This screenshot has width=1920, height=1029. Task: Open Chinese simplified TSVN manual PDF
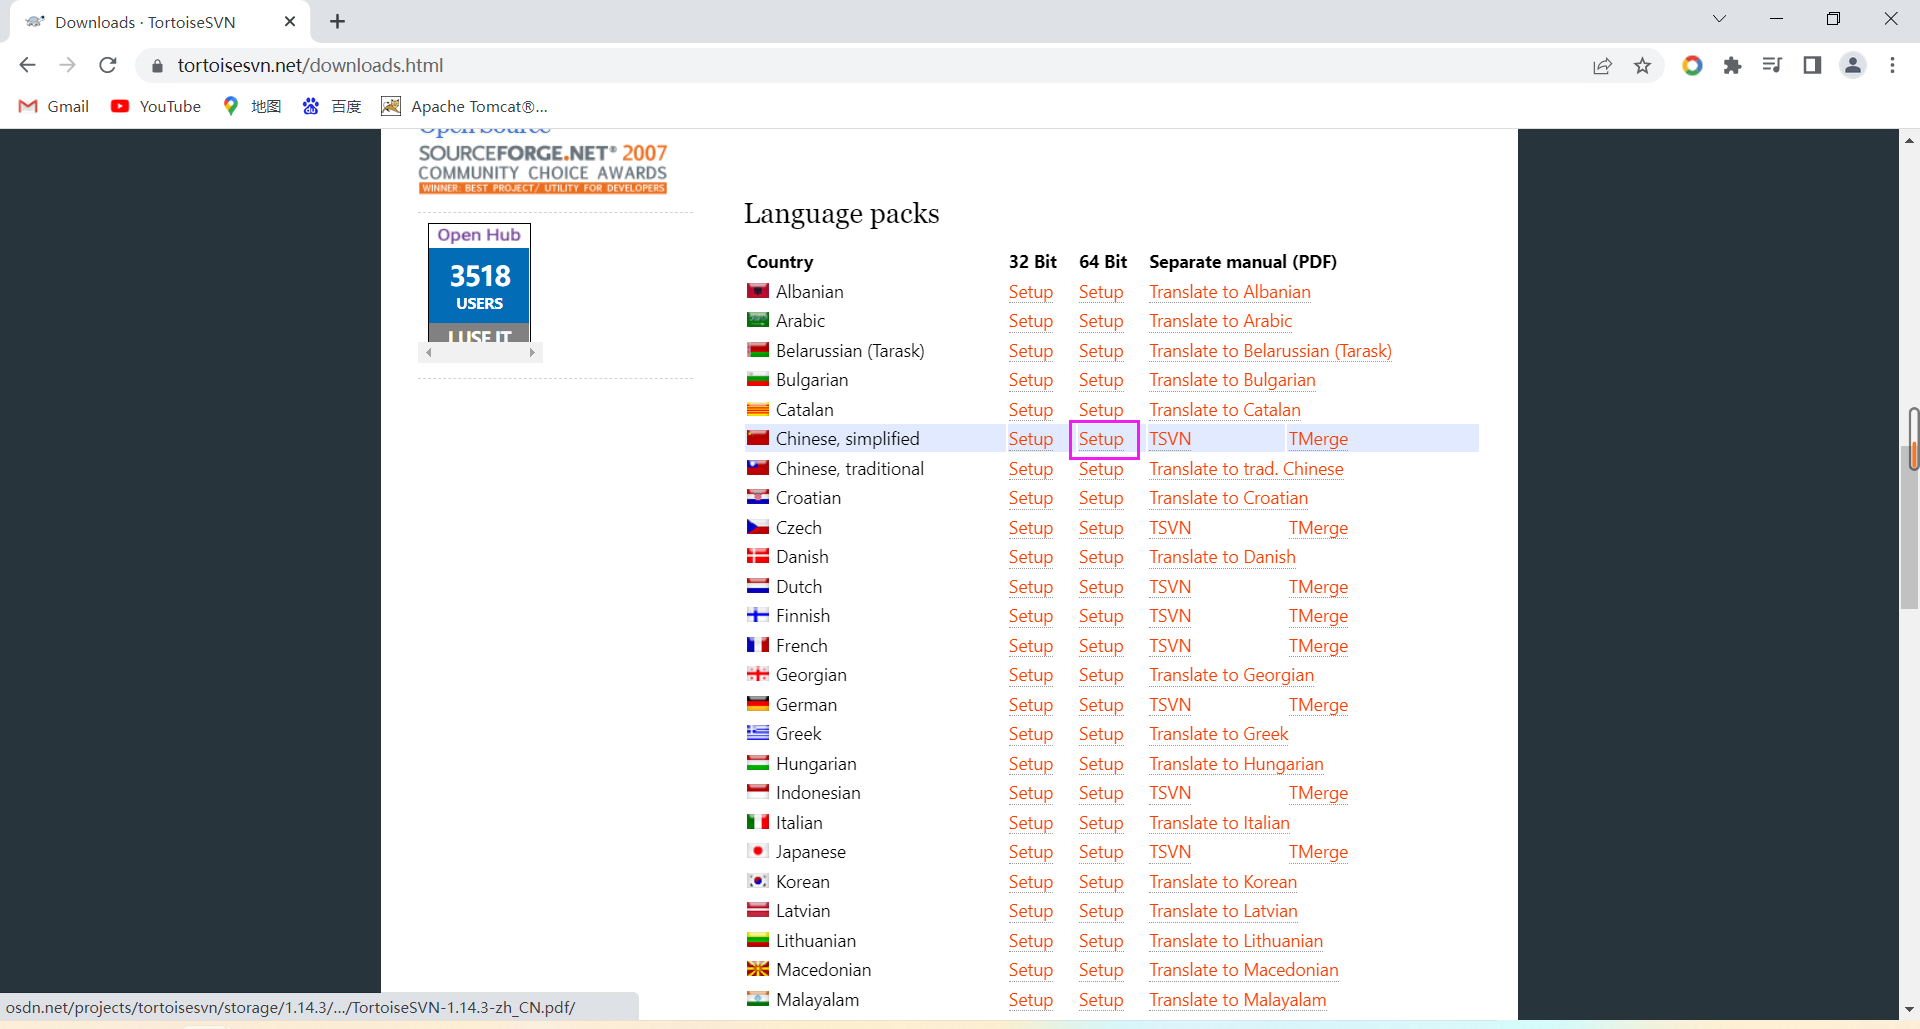(x=1170, y=439)
